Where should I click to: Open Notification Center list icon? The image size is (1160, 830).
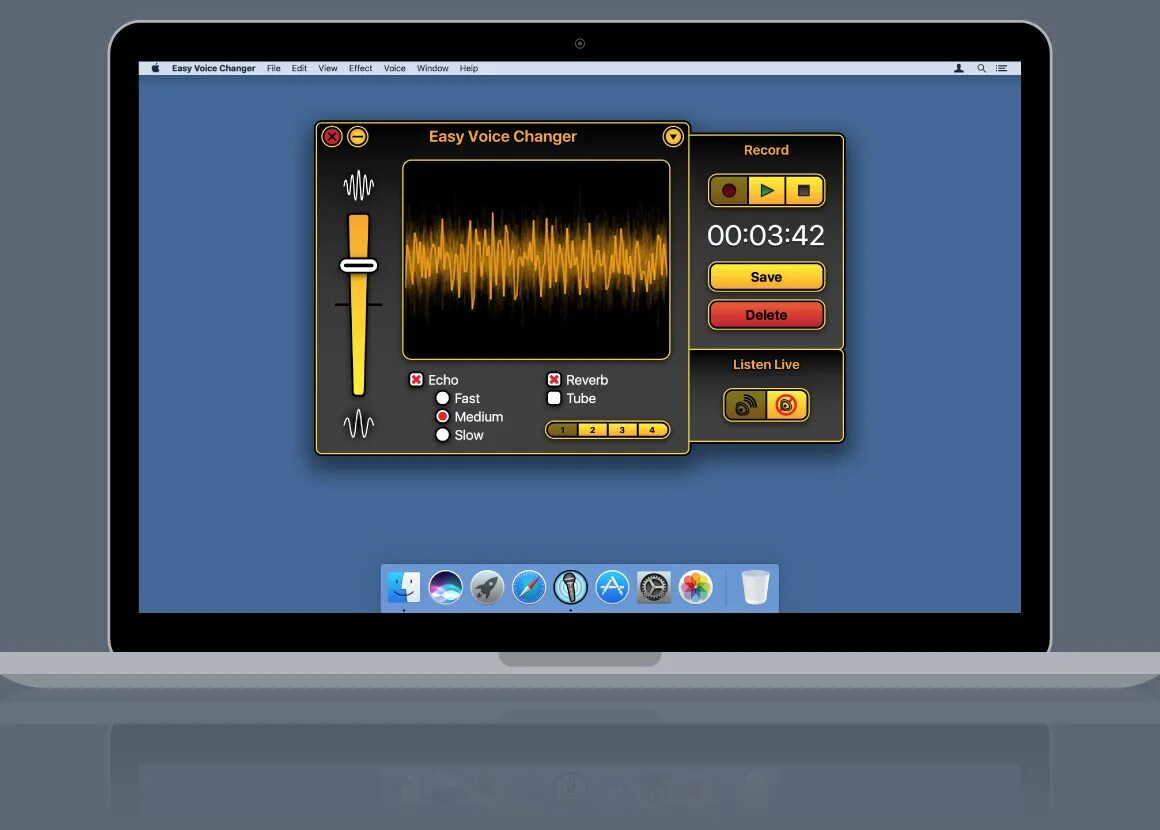pyautogui.click(x=1002, y=68)
